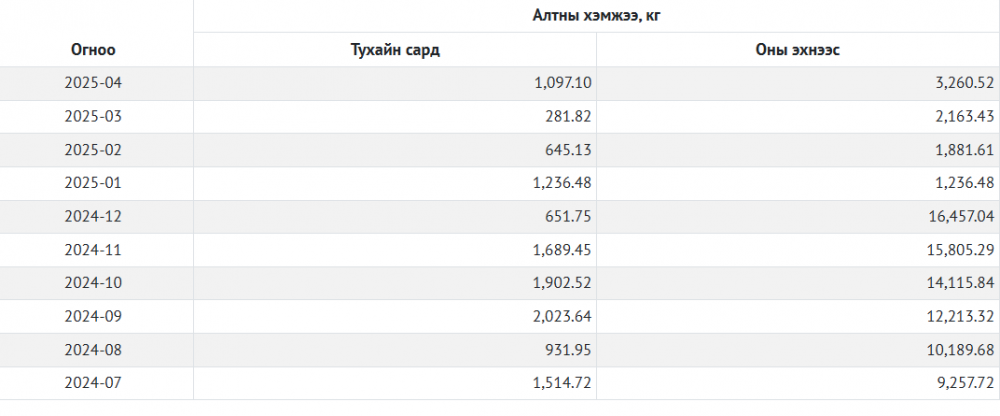Select the 16,457.04 cumulative value
Screen dimensions: 1000x416
[961, 216]
